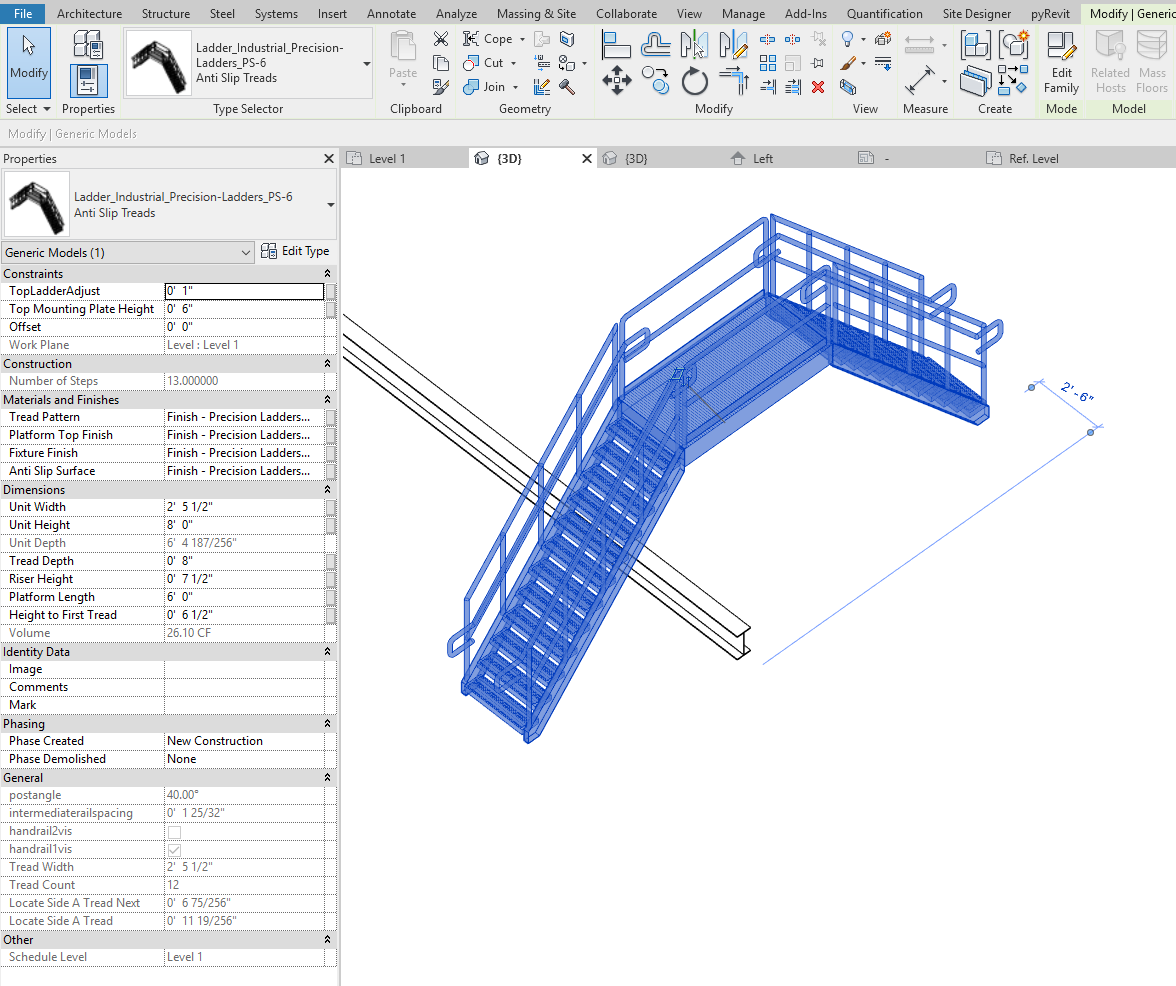Viewport: 1176px width, 986px height.
Task: Open the Annotate ribbon tab
Action: (x=391, y=14)
